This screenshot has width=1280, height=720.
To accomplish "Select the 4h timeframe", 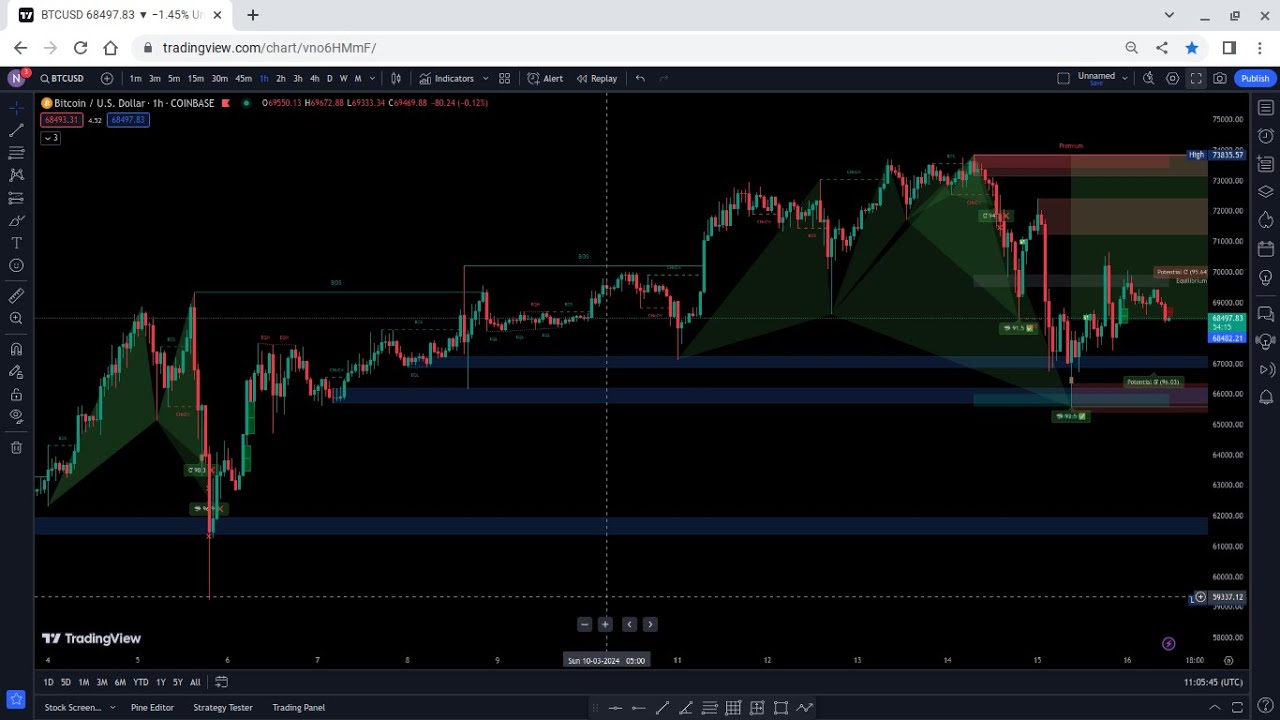I will [x=314, y=78].
